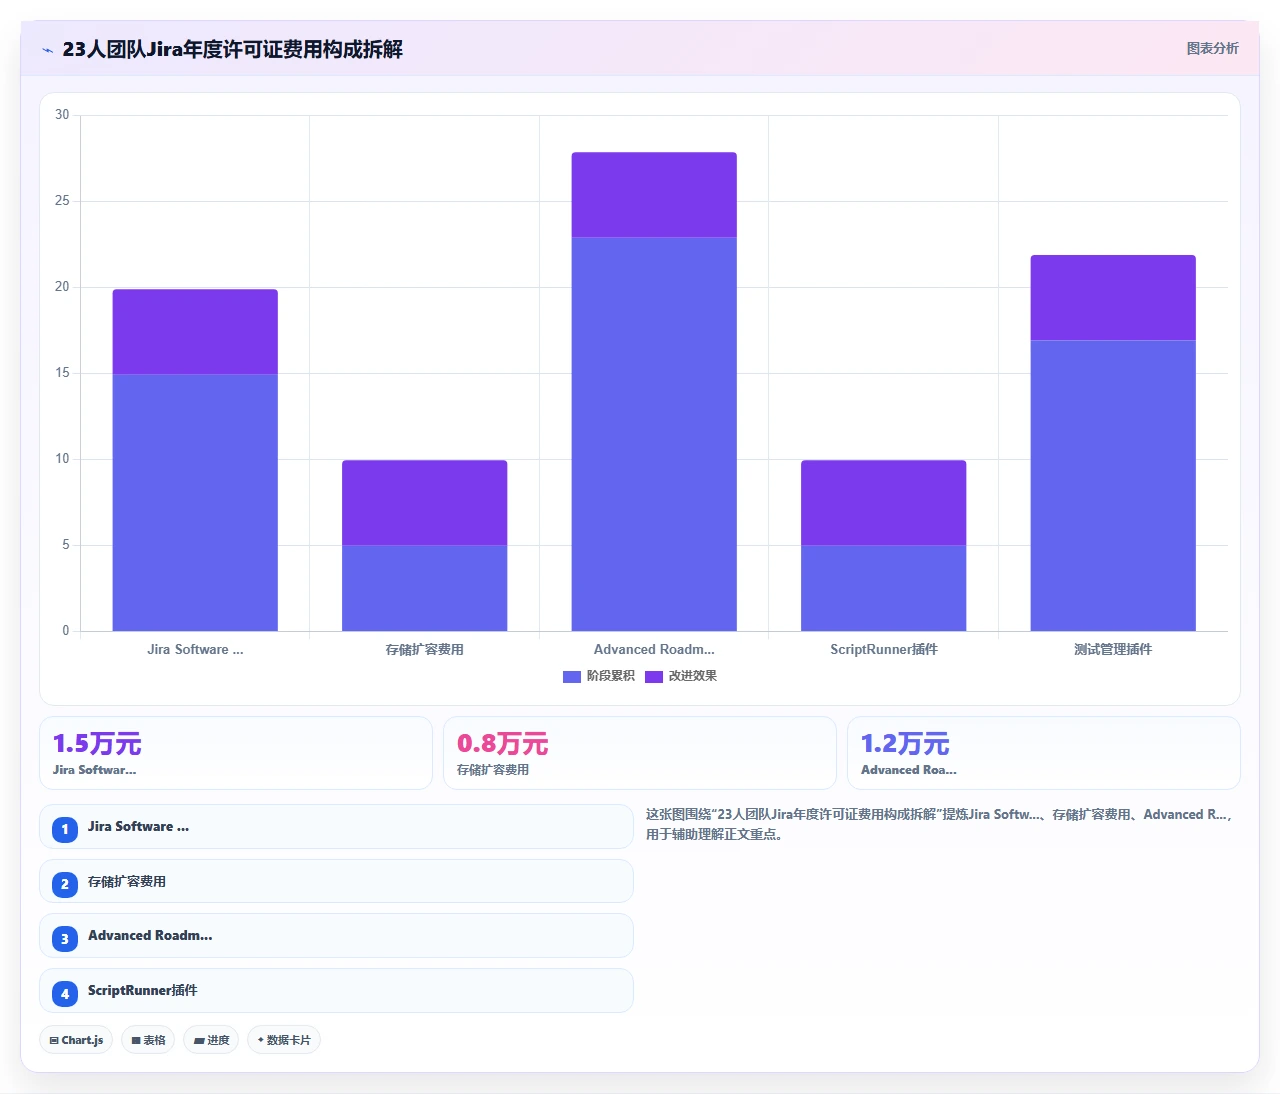This screenshot has height=1094, width=1280.
Task: Select list item 2 存储扩容费用
Action: pyautogui.click(x=336, y=882)
